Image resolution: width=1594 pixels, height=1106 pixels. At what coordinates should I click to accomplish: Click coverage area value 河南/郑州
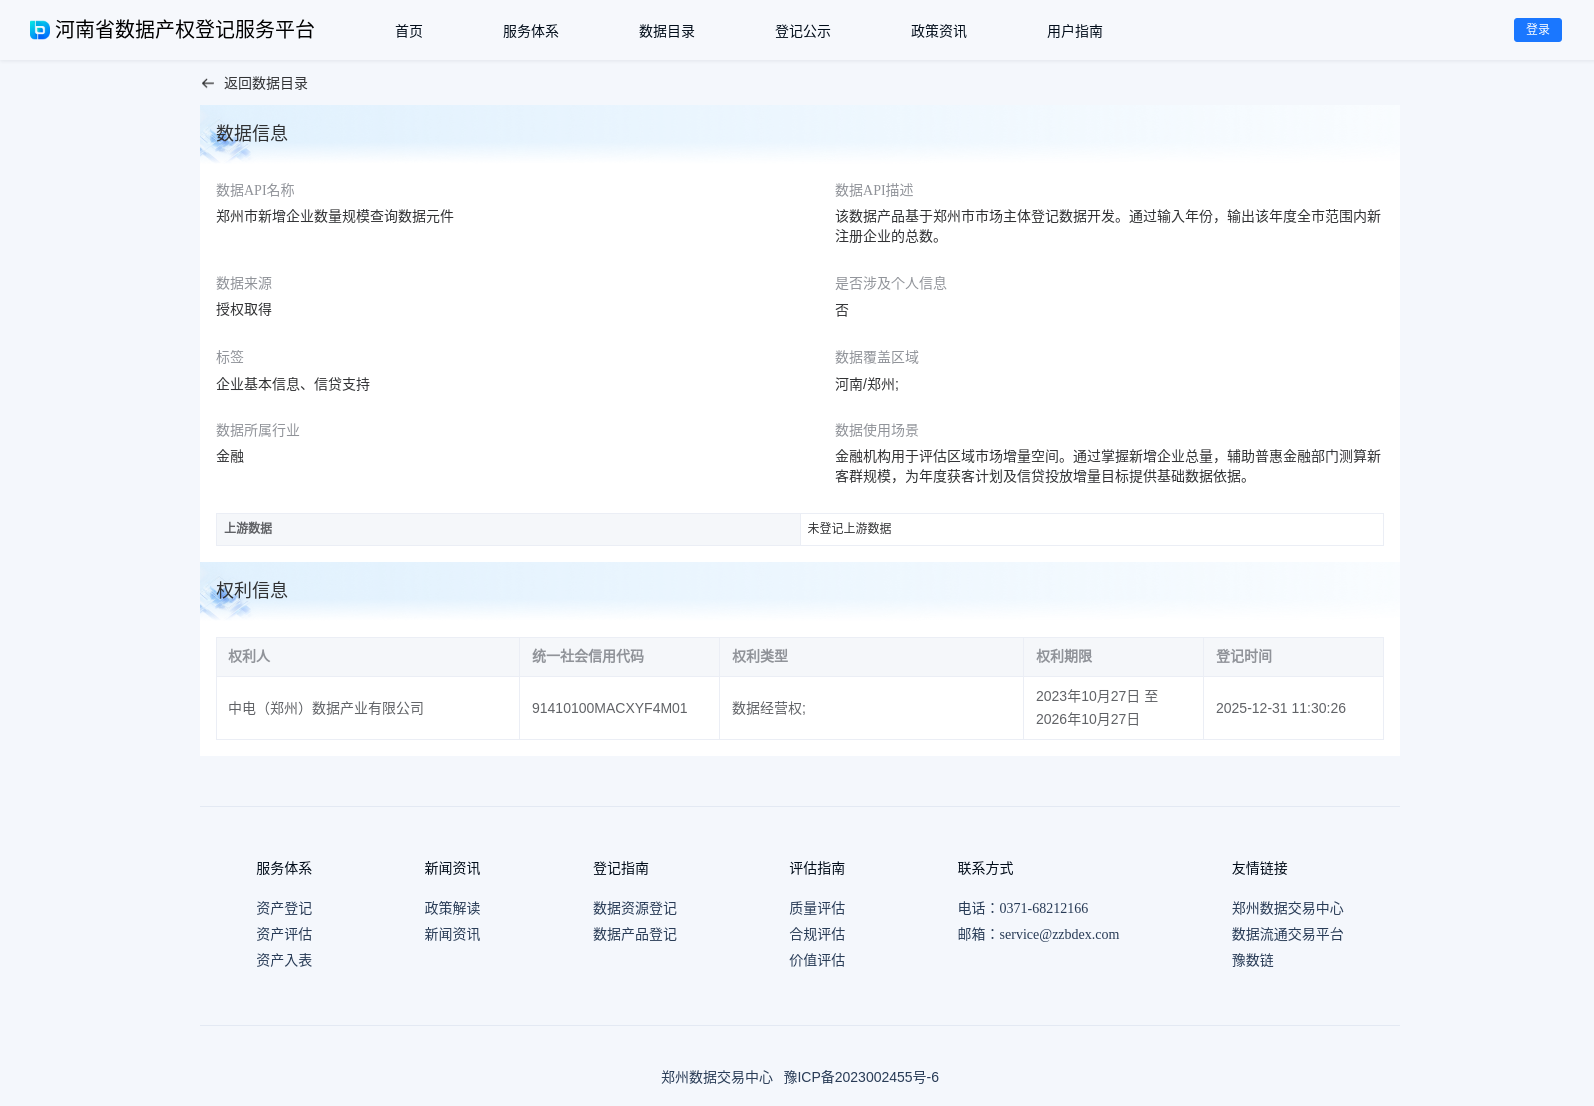point(867,384)
